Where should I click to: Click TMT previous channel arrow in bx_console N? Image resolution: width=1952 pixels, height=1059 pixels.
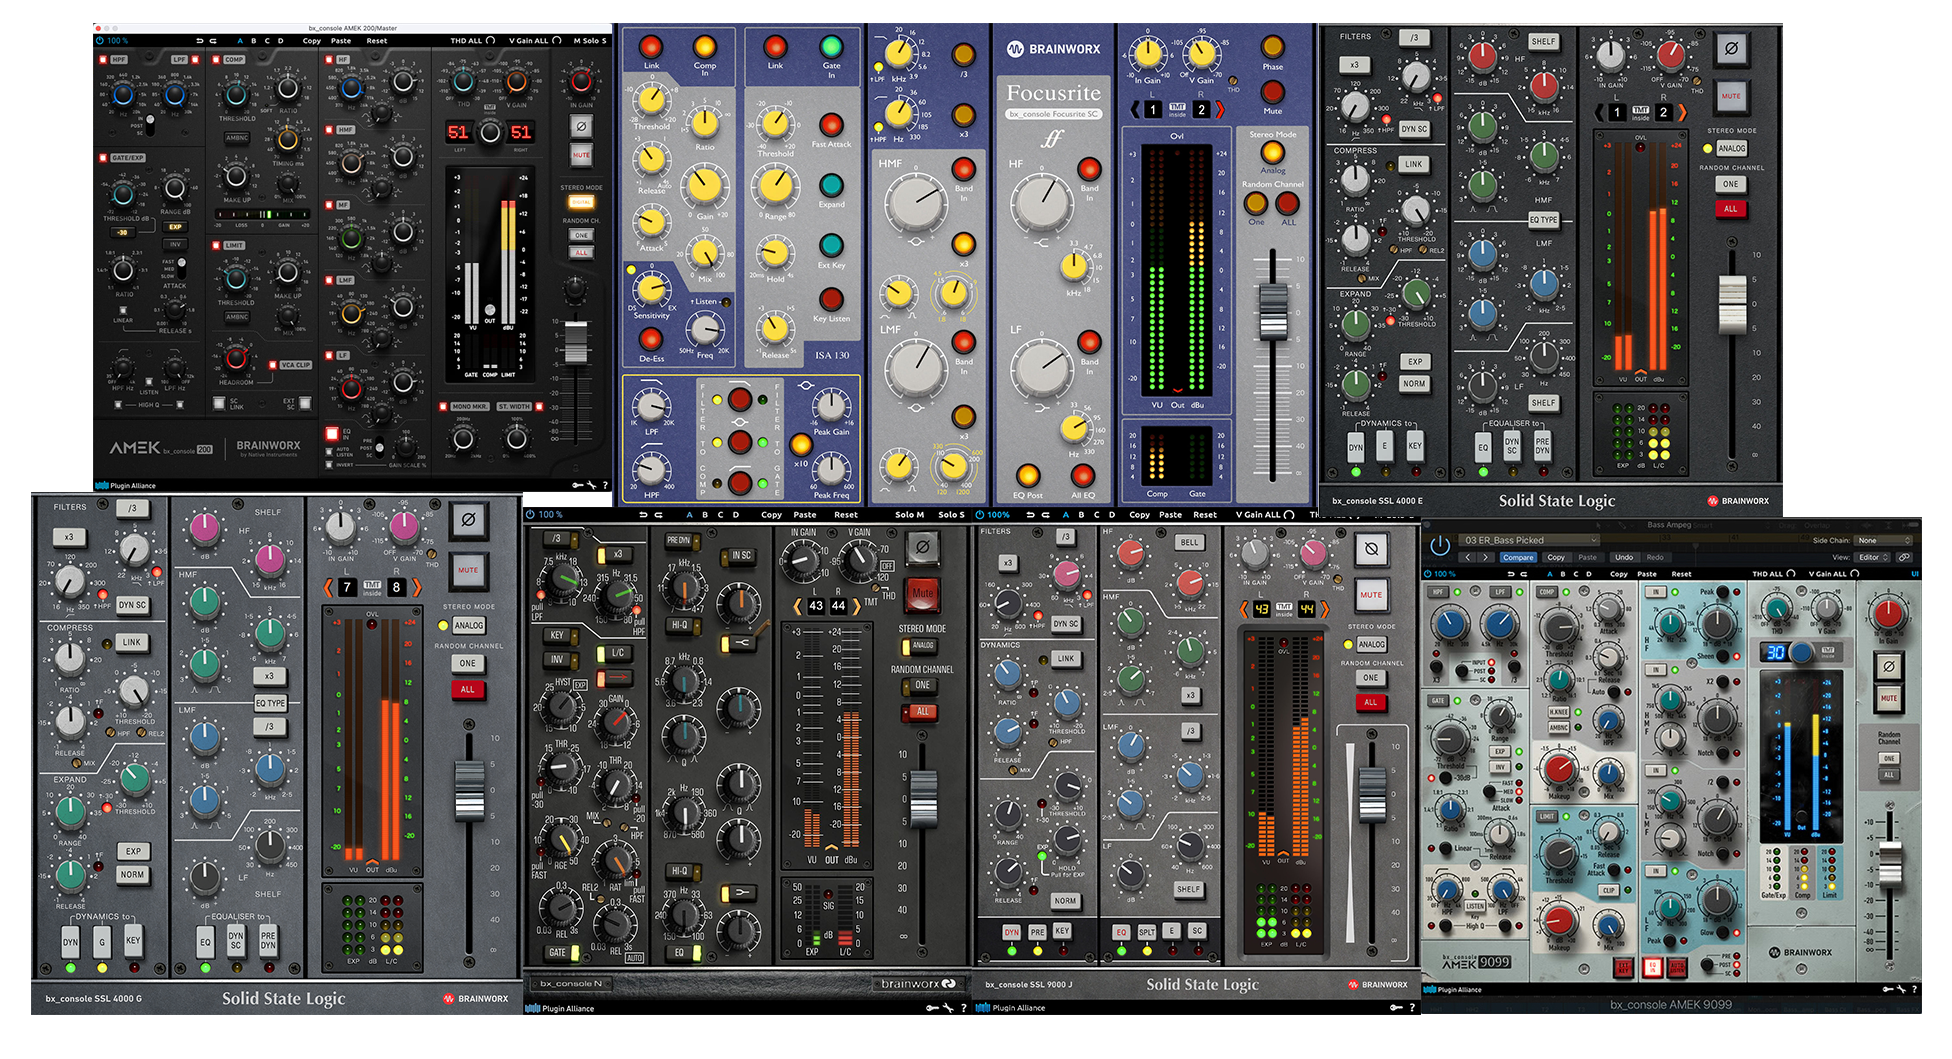[797, 606]
